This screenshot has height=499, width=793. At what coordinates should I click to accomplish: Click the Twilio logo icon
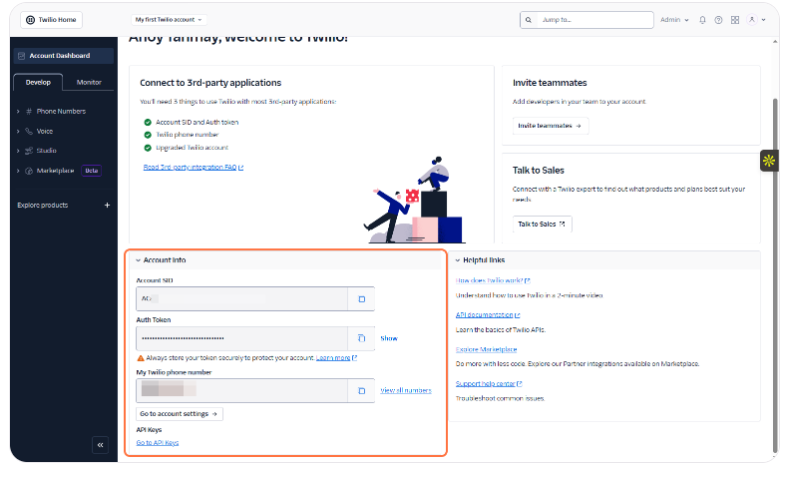click(x=30, y=20)
